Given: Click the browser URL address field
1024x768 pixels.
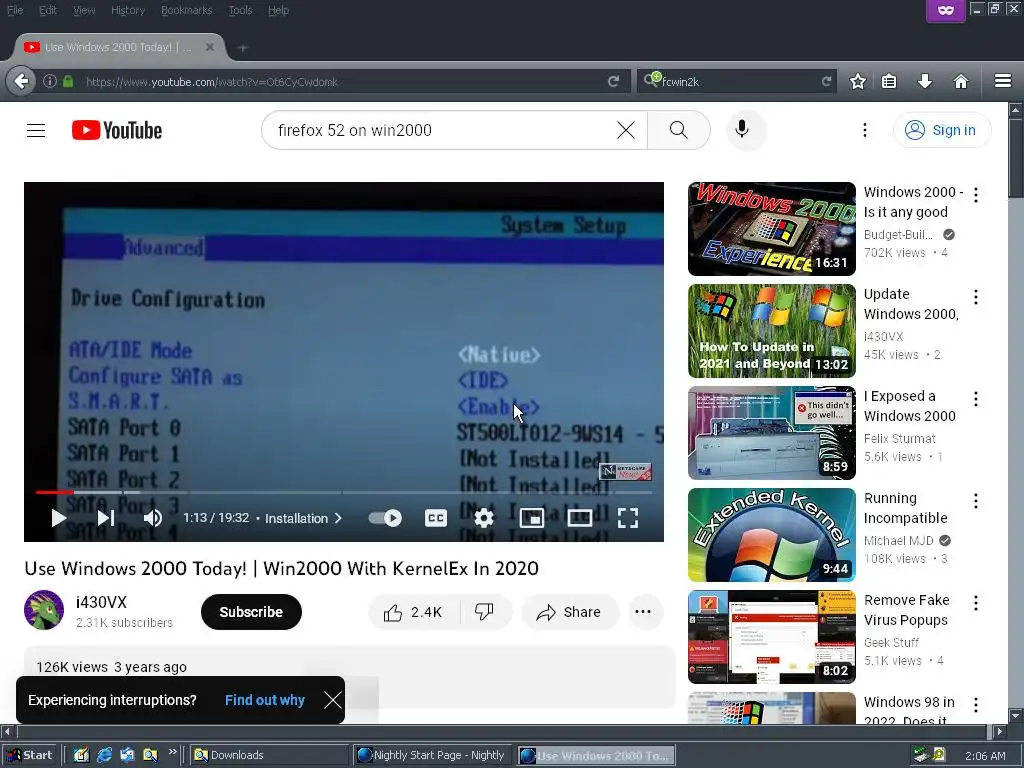Looking at the screenshot, I should [340, 82].
